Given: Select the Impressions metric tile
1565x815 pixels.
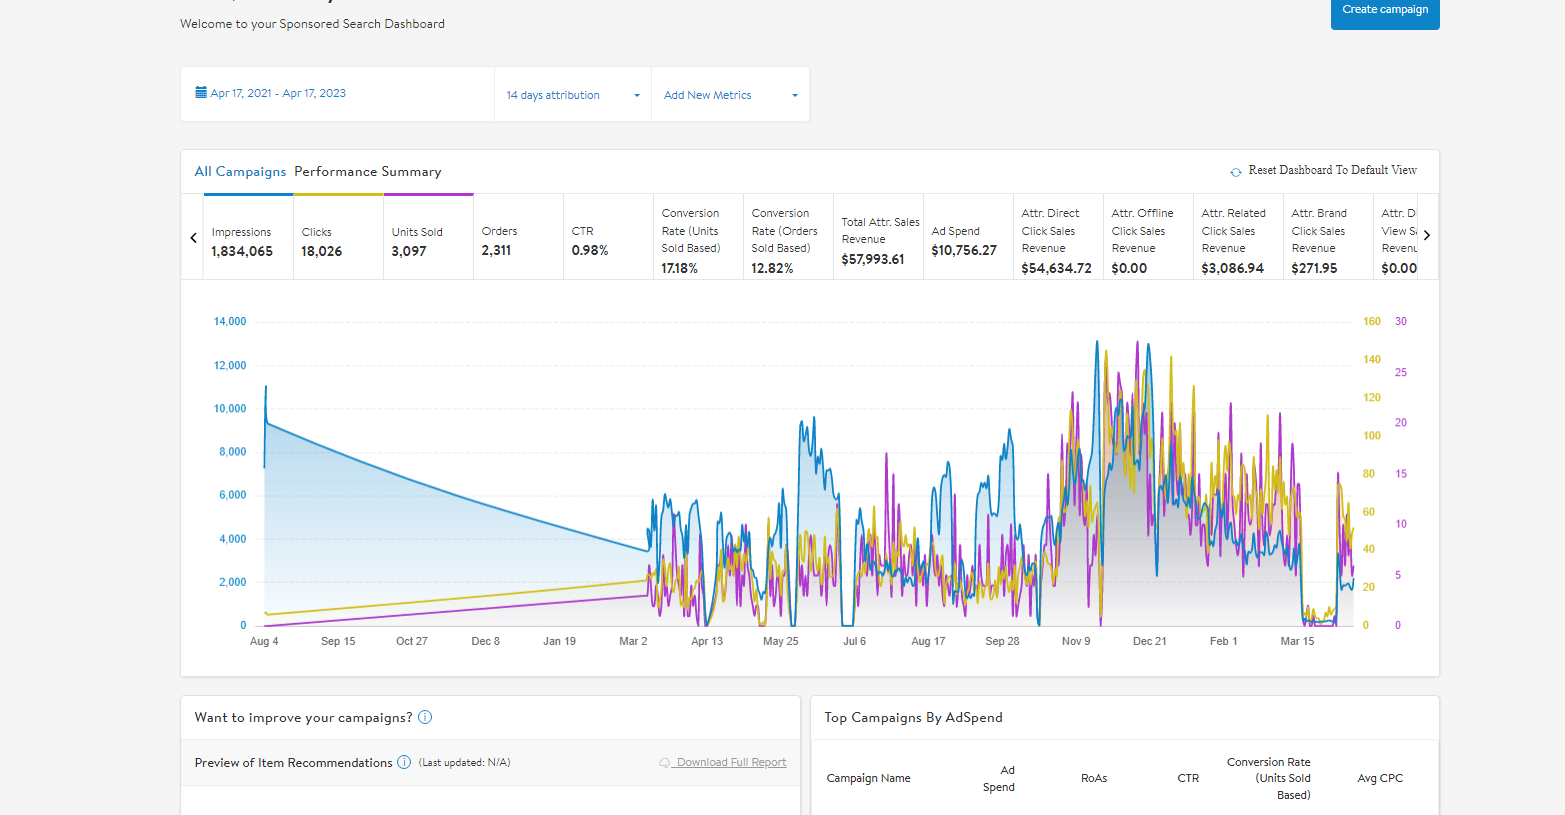Looking at the screenshot, I should coord(248,237).
